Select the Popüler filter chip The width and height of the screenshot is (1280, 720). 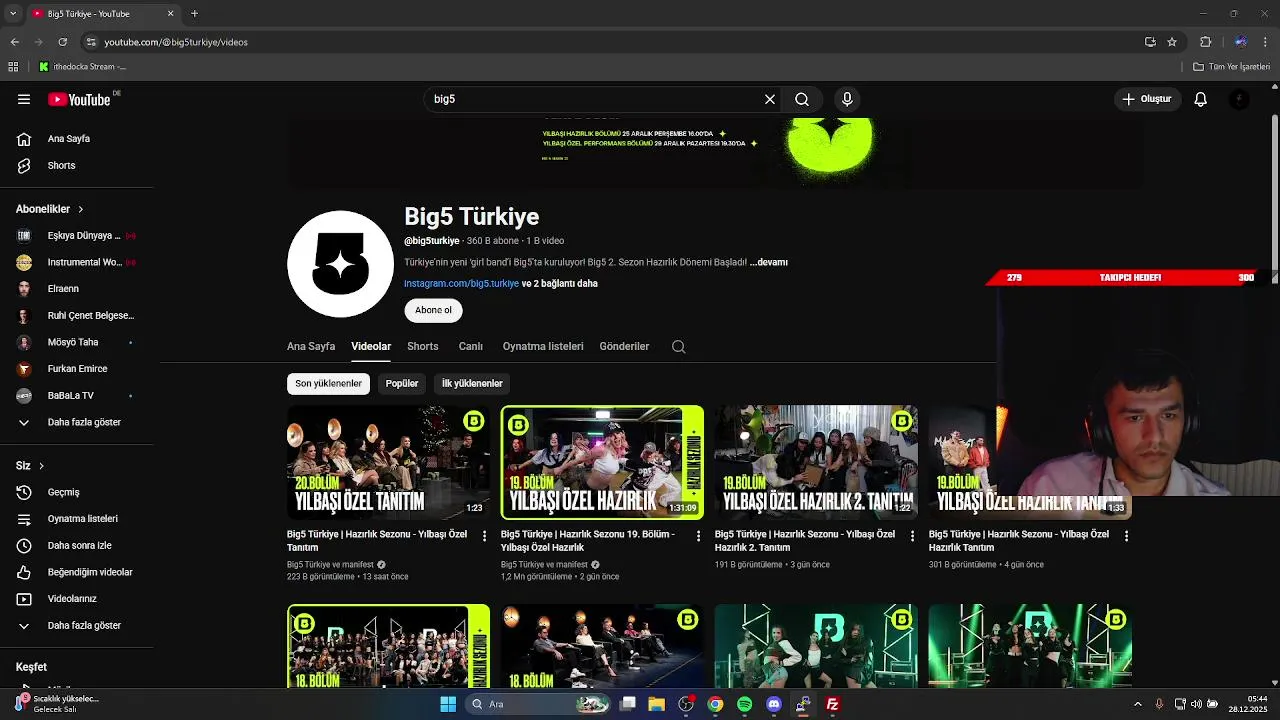[402, 383]
